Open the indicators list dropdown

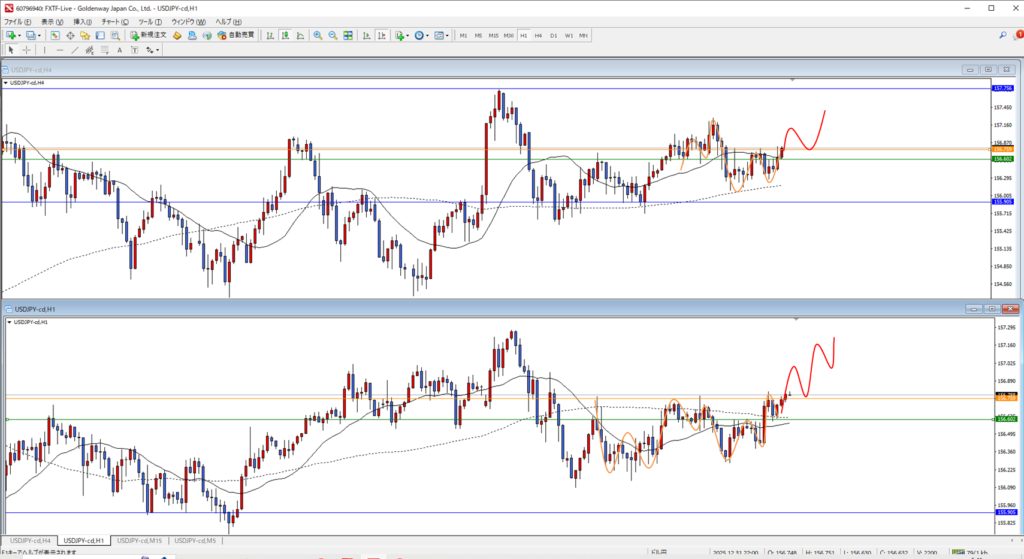(400, 35)
